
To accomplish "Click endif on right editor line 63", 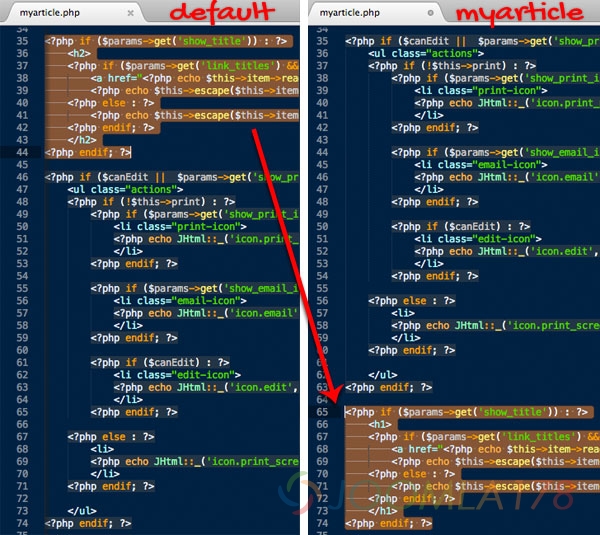I will point(394,387).
